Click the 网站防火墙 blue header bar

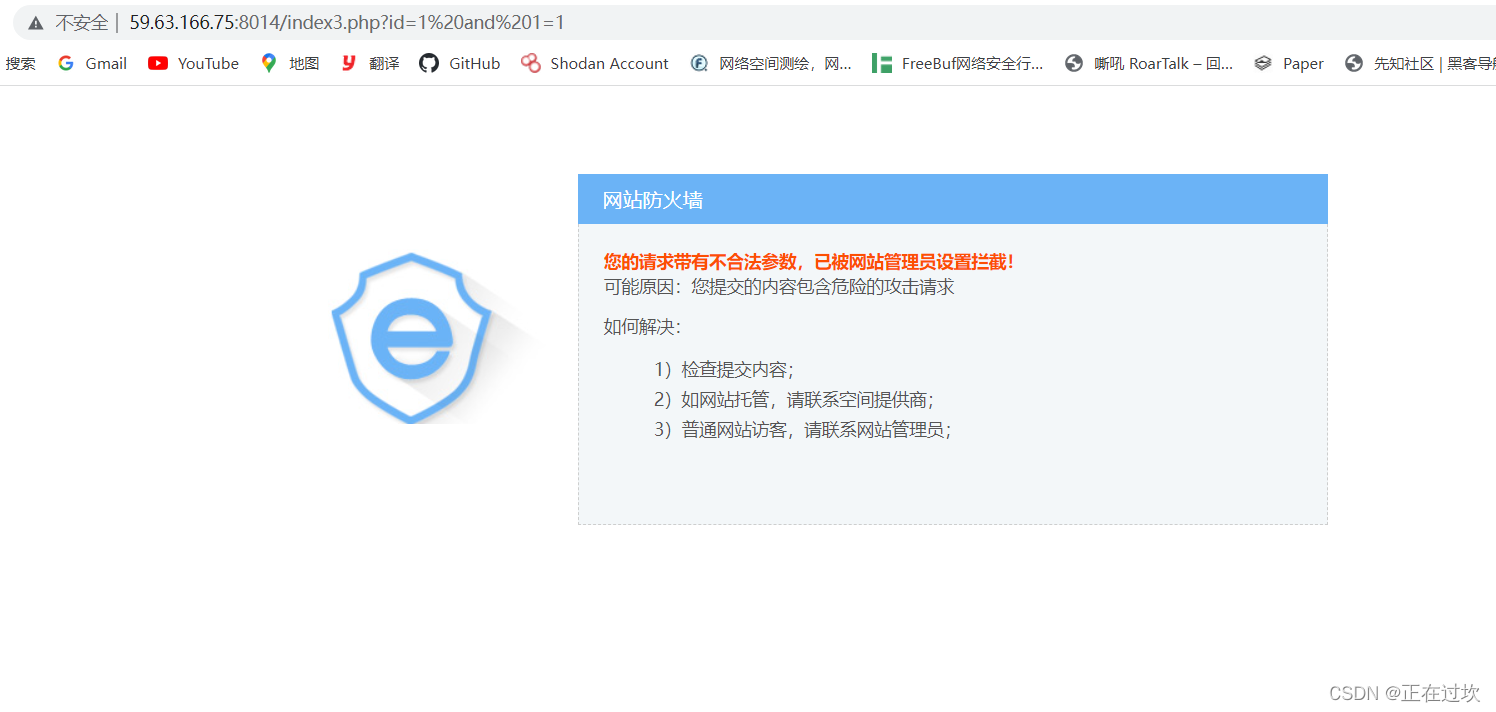(952, 199)
